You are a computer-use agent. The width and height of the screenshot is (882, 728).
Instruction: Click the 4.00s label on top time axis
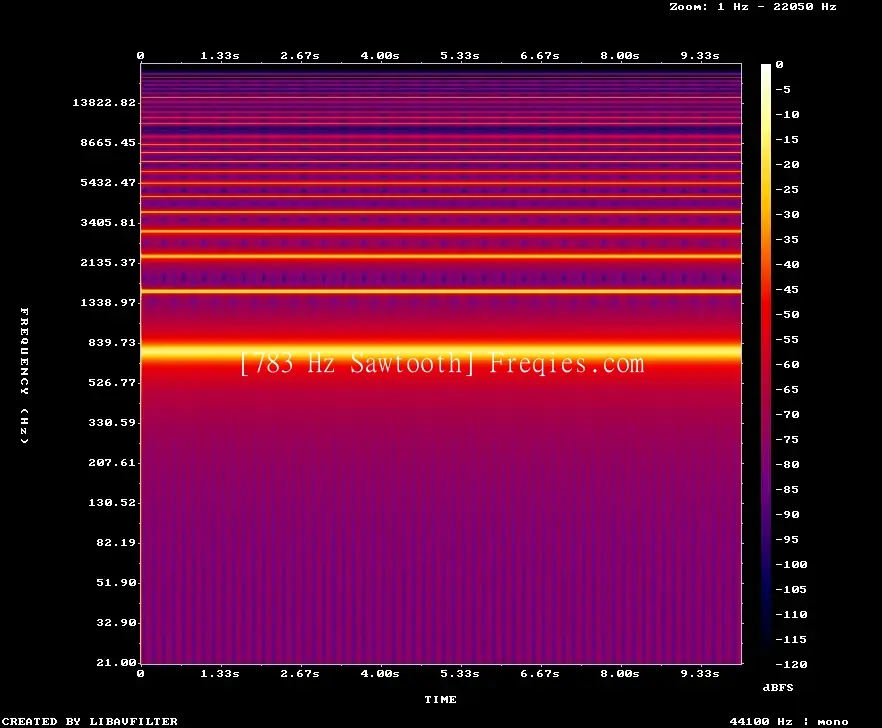[380, 56]
